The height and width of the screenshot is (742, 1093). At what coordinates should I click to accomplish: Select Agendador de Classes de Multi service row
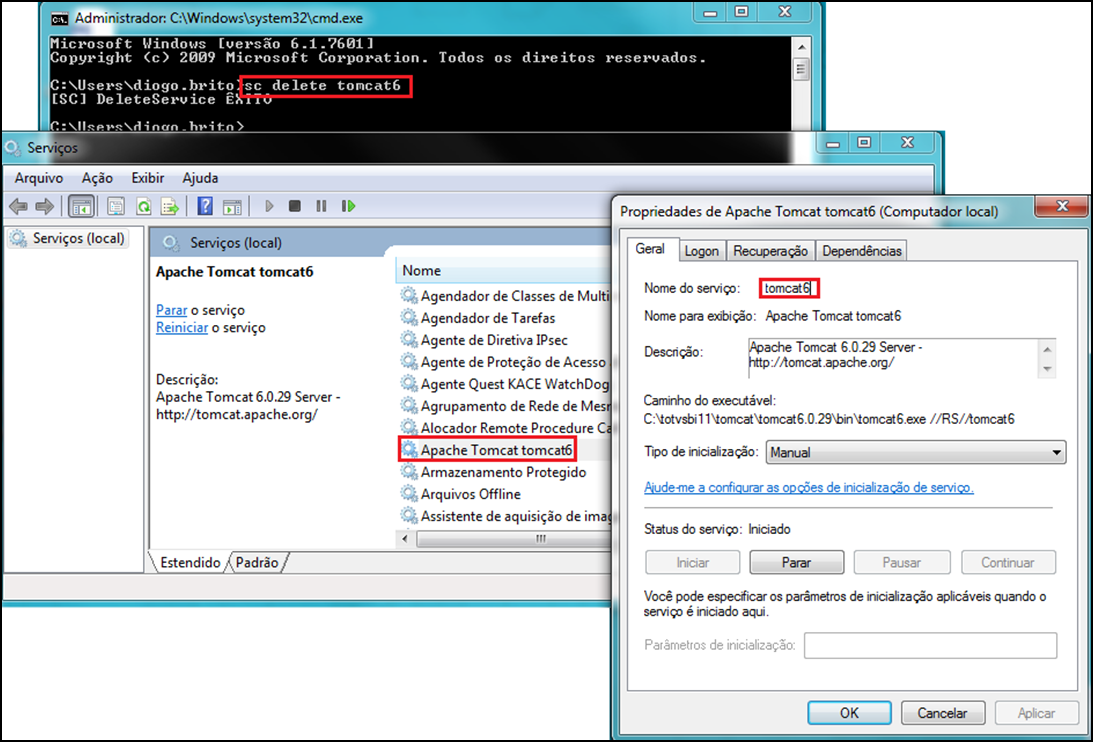click(x=505, y=296)
